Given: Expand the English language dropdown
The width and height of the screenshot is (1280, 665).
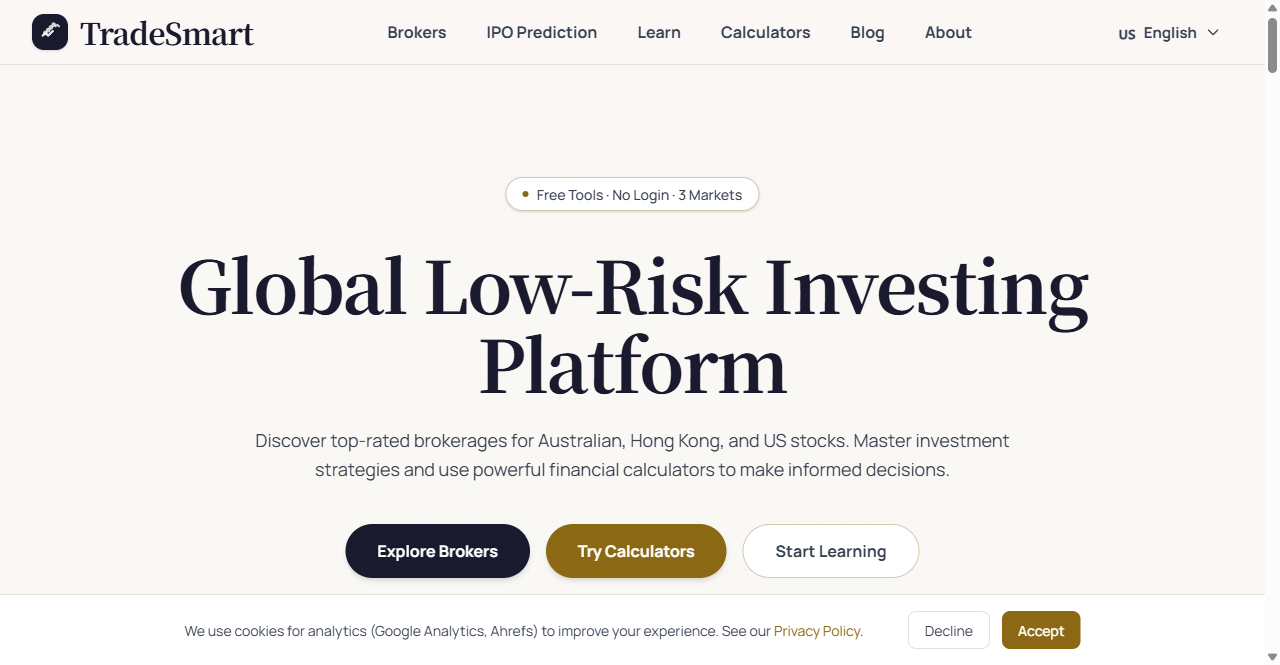Looking at the screenshot, I should (1170, 32).
